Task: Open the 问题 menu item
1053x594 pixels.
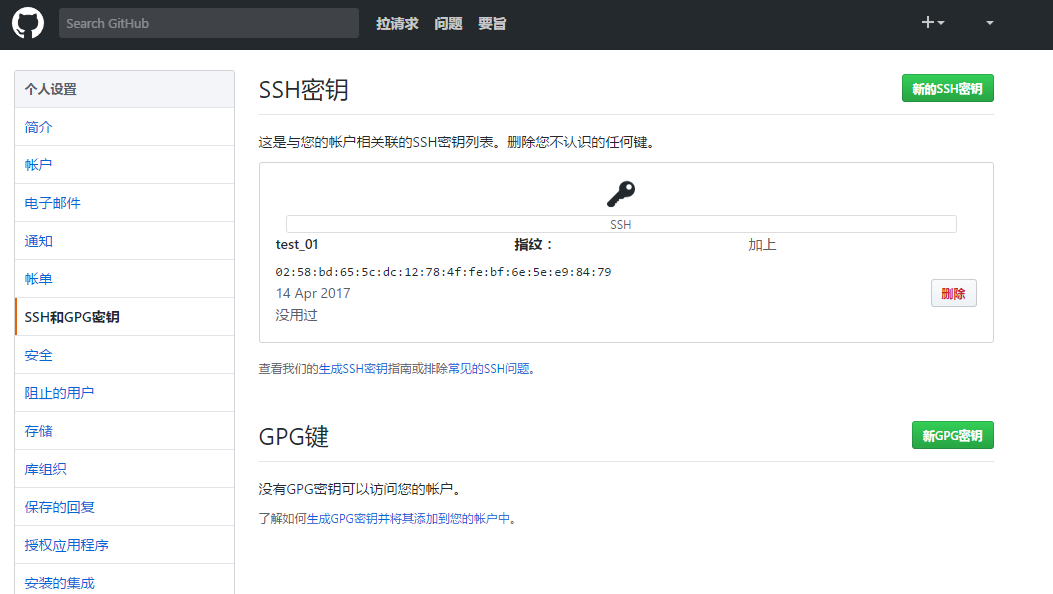Action: 448,23
